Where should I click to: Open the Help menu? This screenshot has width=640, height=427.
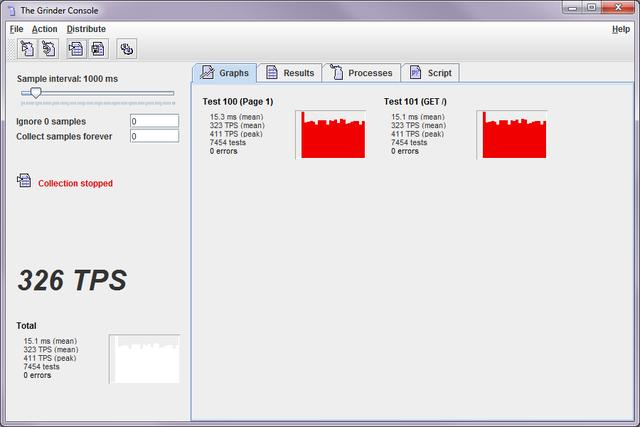[620, 29]
